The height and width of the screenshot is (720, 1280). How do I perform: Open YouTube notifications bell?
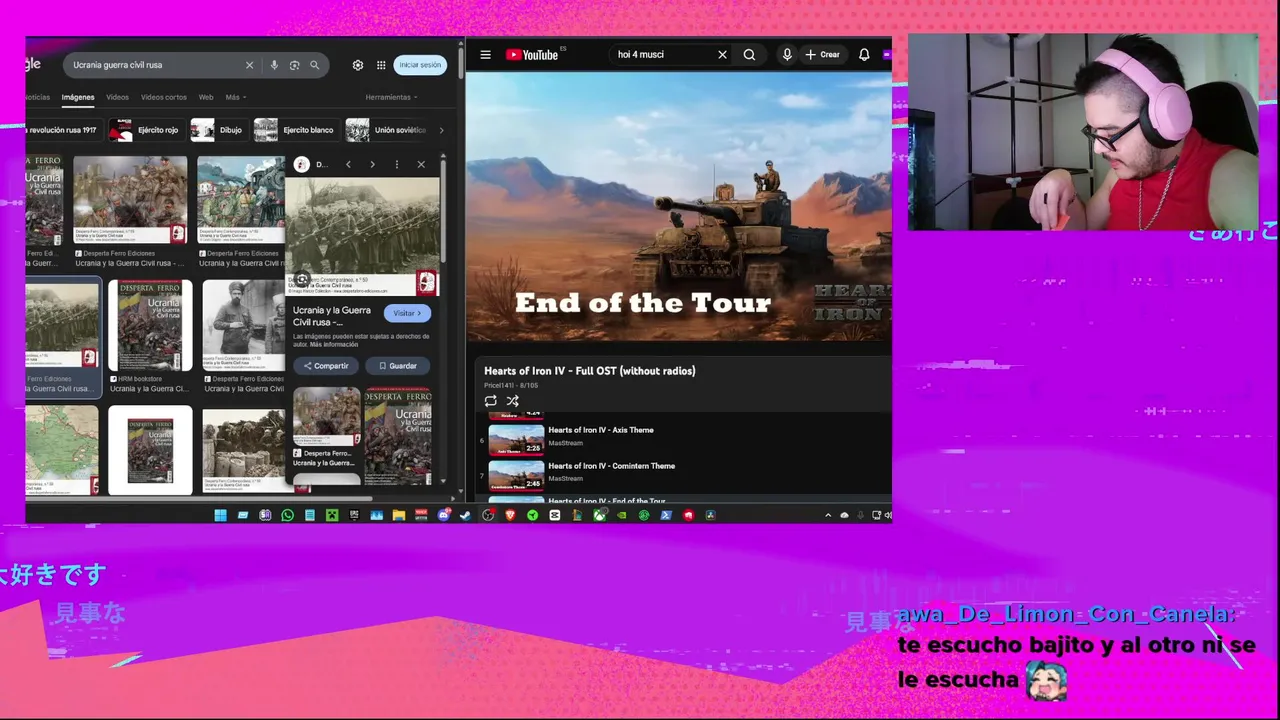pos(864,55)
